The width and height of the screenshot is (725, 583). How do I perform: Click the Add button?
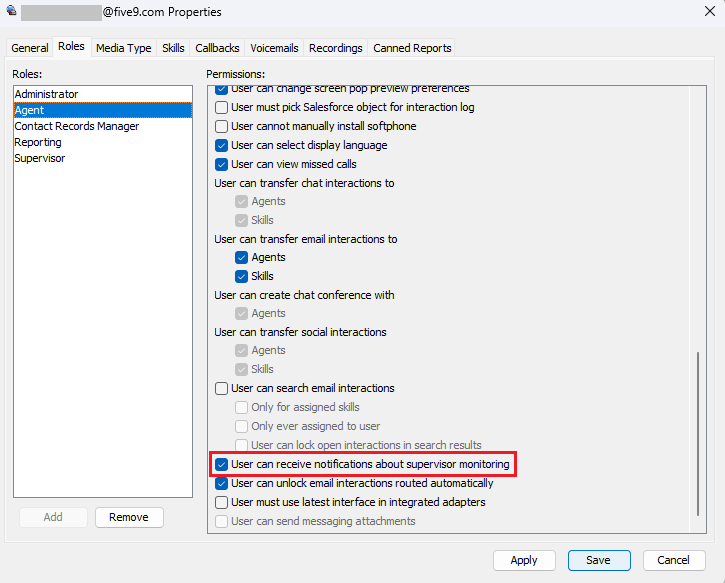click(x=53, y=517)
